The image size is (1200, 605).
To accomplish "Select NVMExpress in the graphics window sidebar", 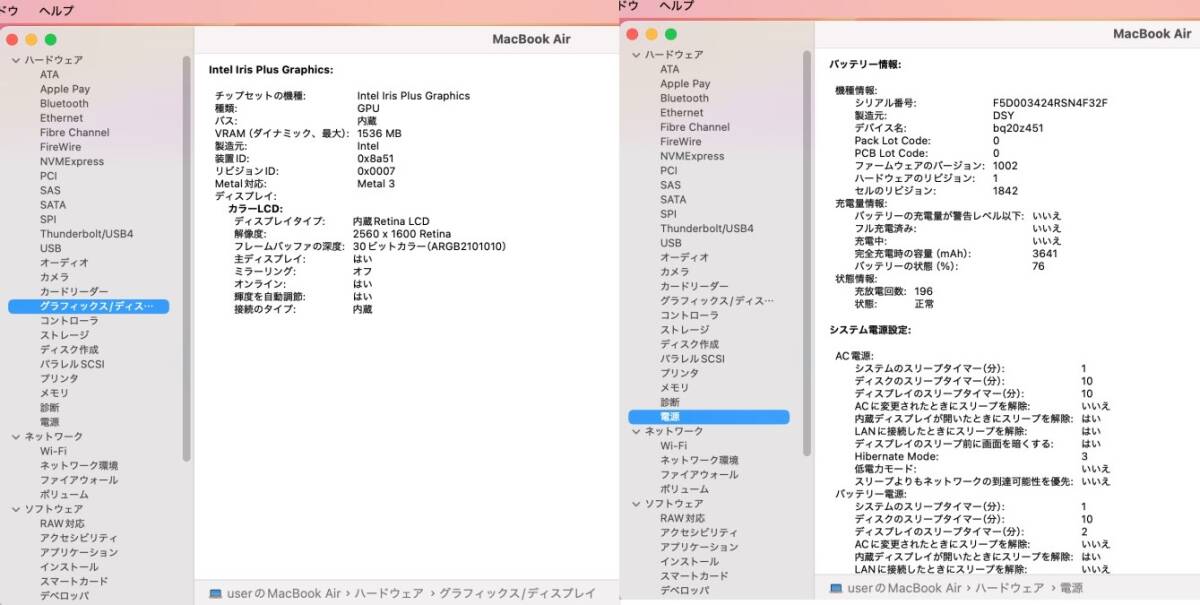I will coord(72,162).
